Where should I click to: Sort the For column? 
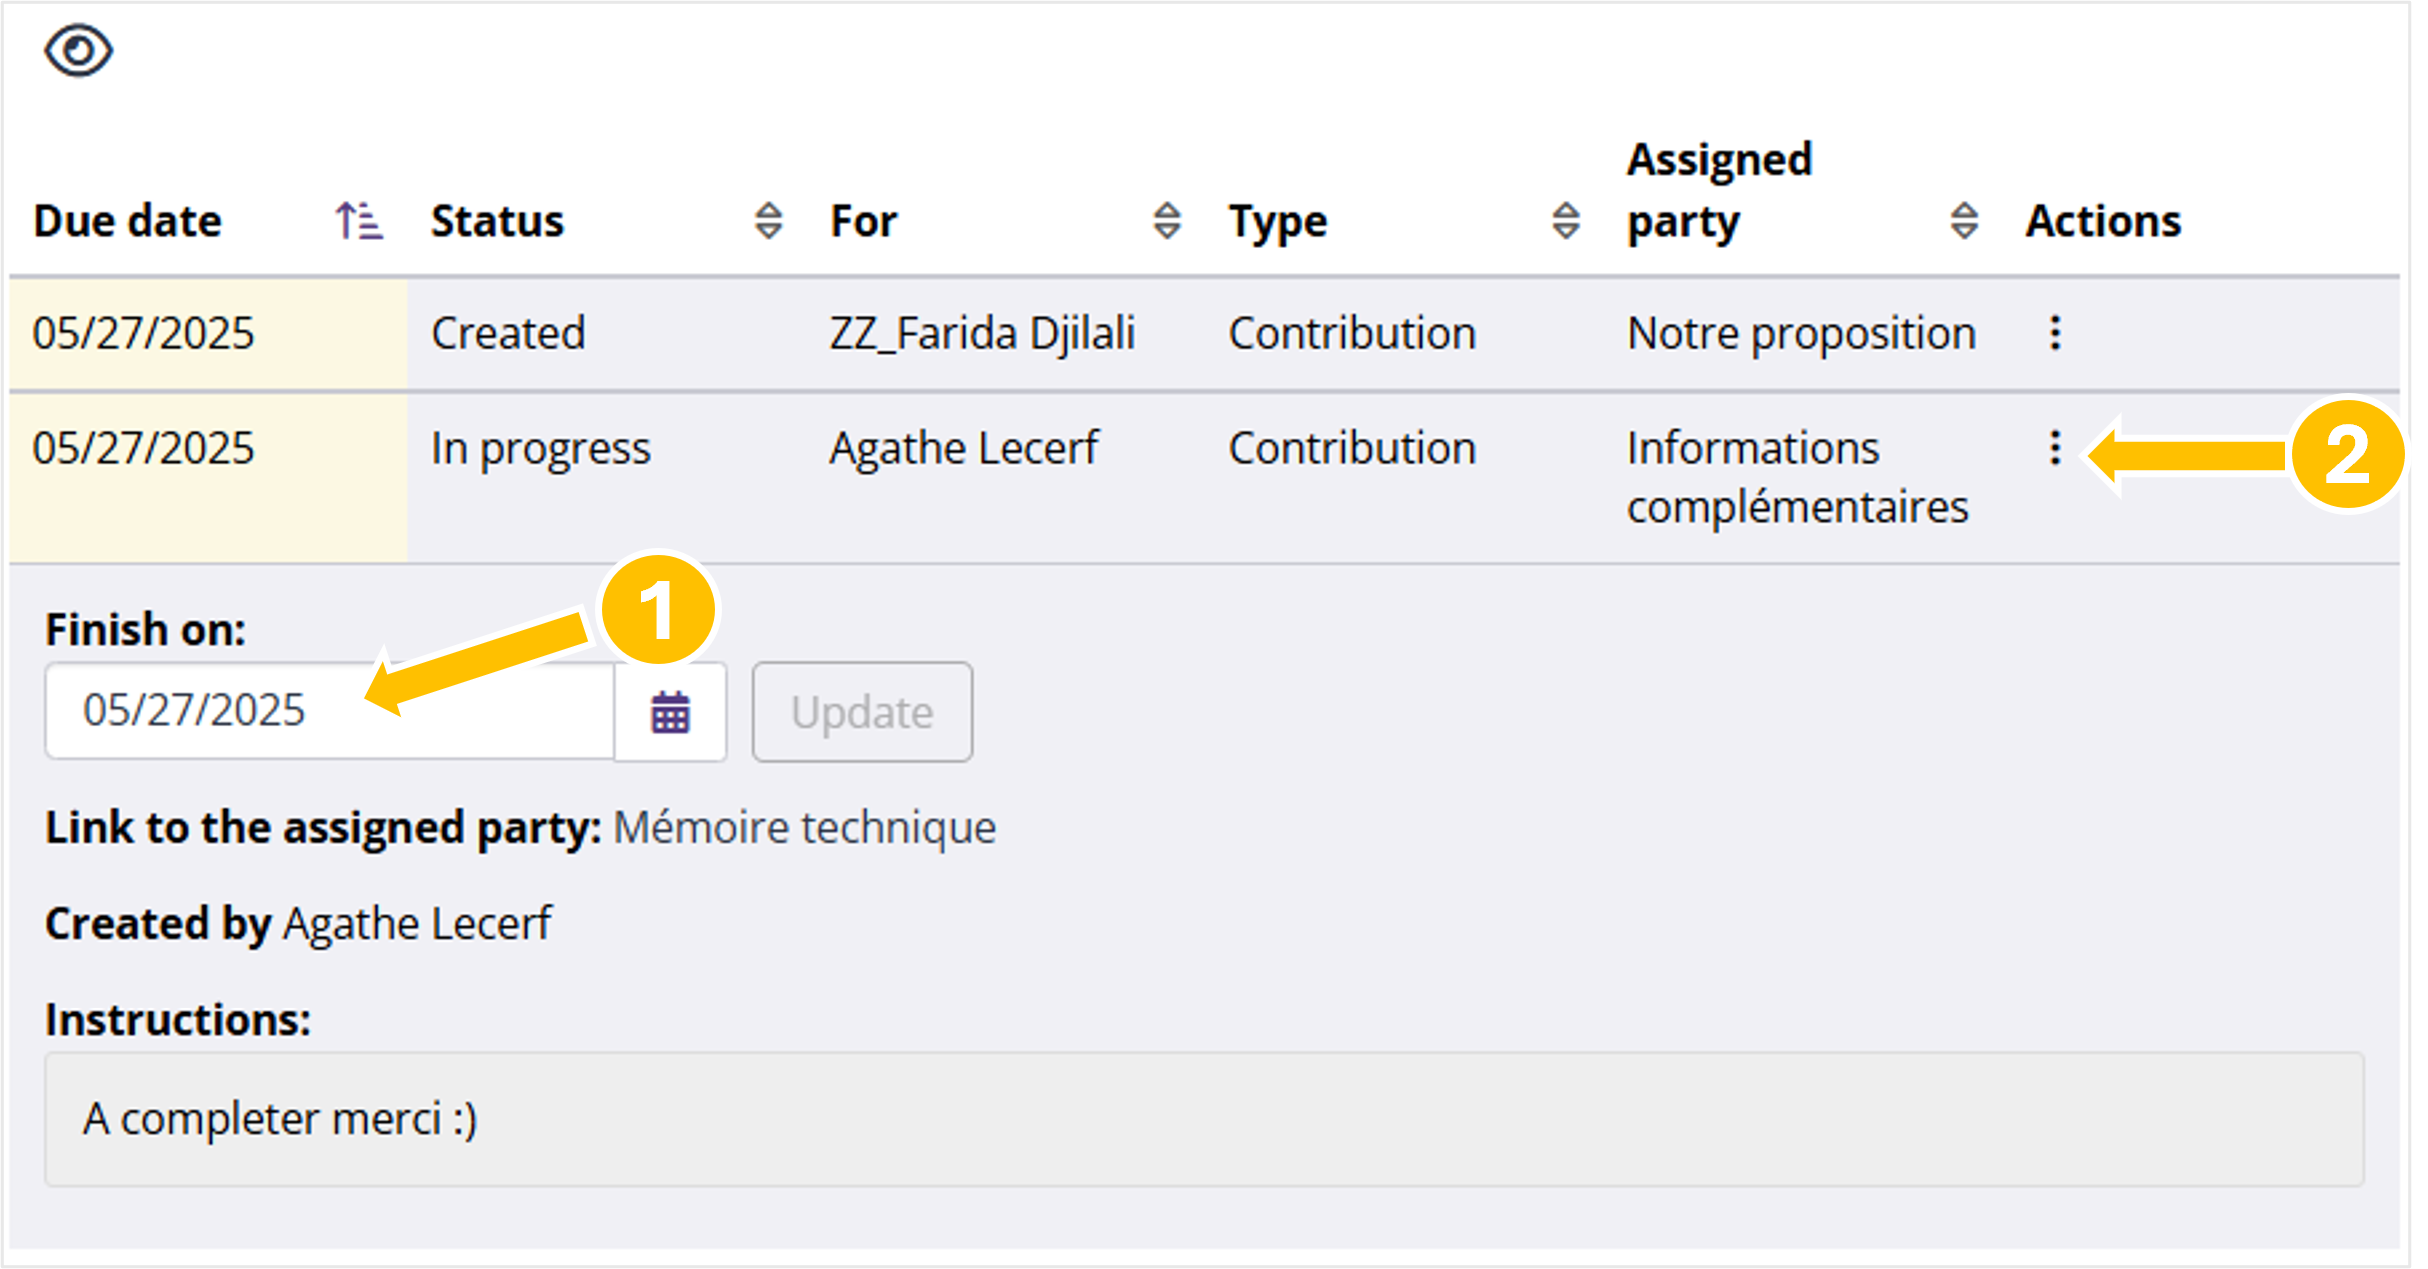(x=1166, y=221)
